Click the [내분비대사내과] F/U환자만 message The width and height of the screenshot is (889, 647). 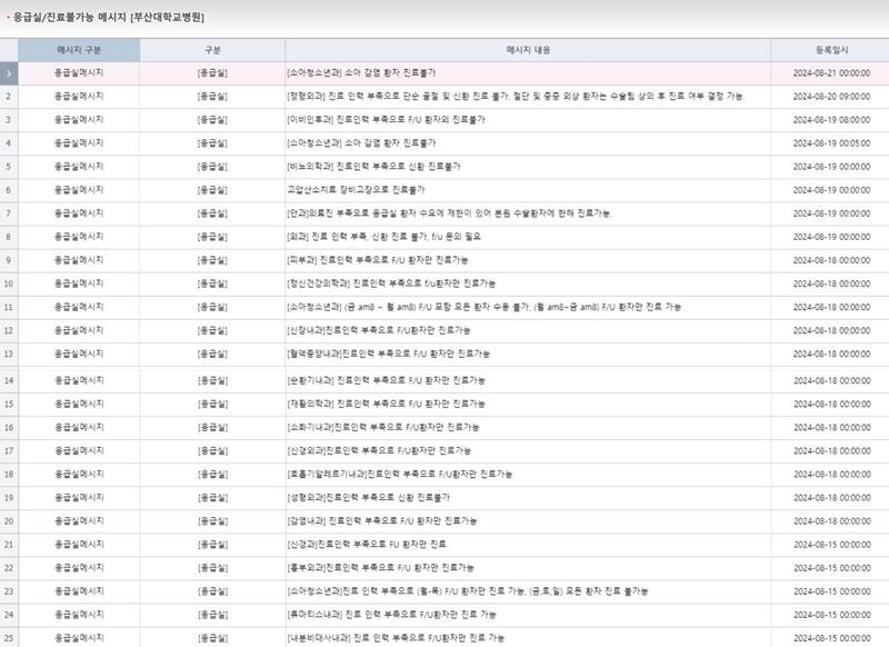pyautogui.click(x=396, y=638)
